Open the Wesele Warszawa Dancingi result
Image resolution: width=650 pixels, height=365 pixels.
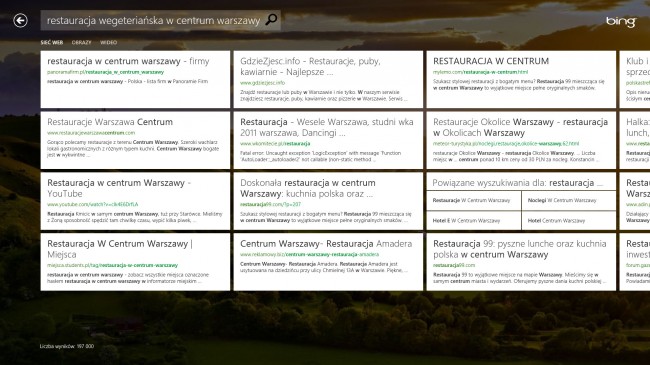328,140
